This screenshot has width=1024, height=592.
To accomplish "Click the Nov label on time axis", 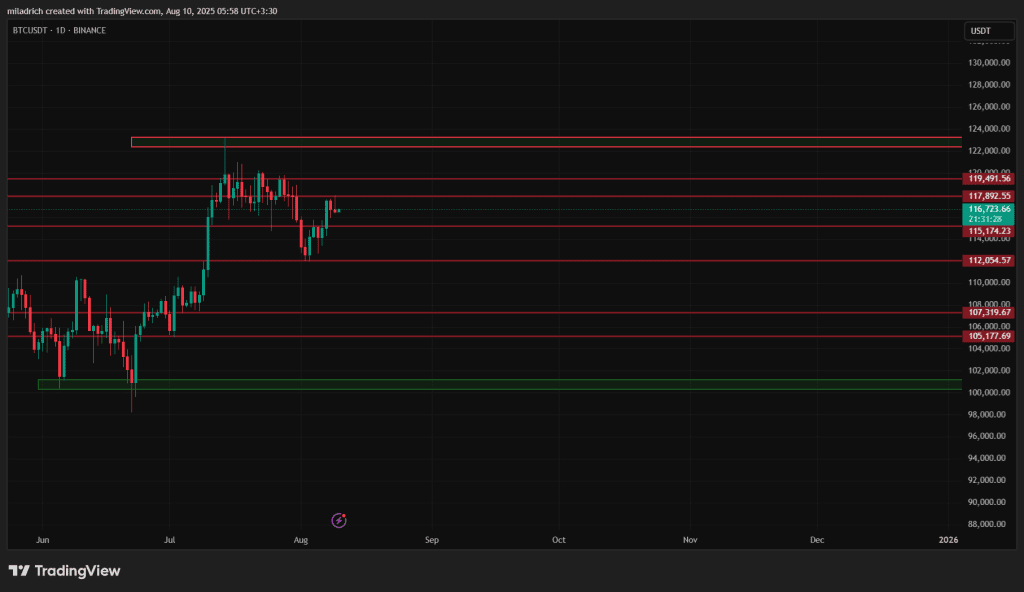I will [x=689, y=540].
